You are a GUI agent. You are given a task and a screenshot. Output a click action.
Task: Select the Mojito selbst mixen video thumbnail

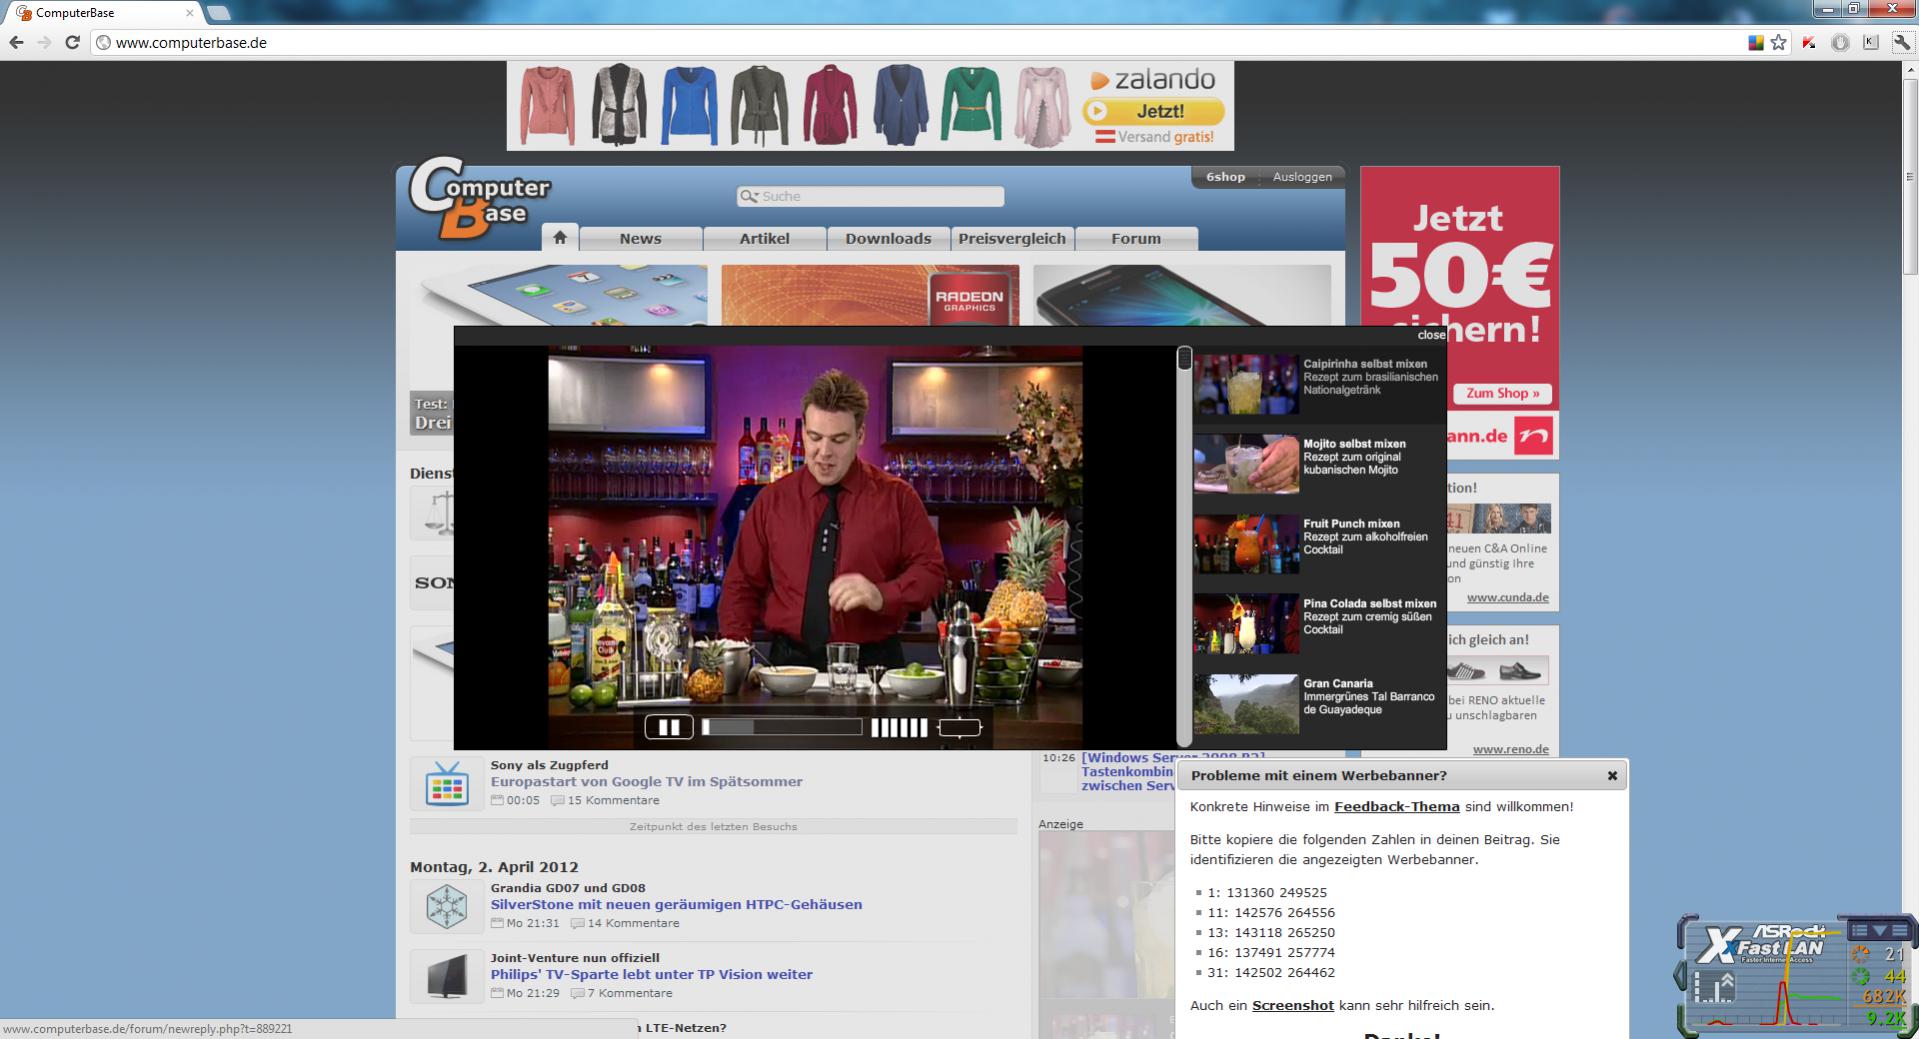(1246, 463)
